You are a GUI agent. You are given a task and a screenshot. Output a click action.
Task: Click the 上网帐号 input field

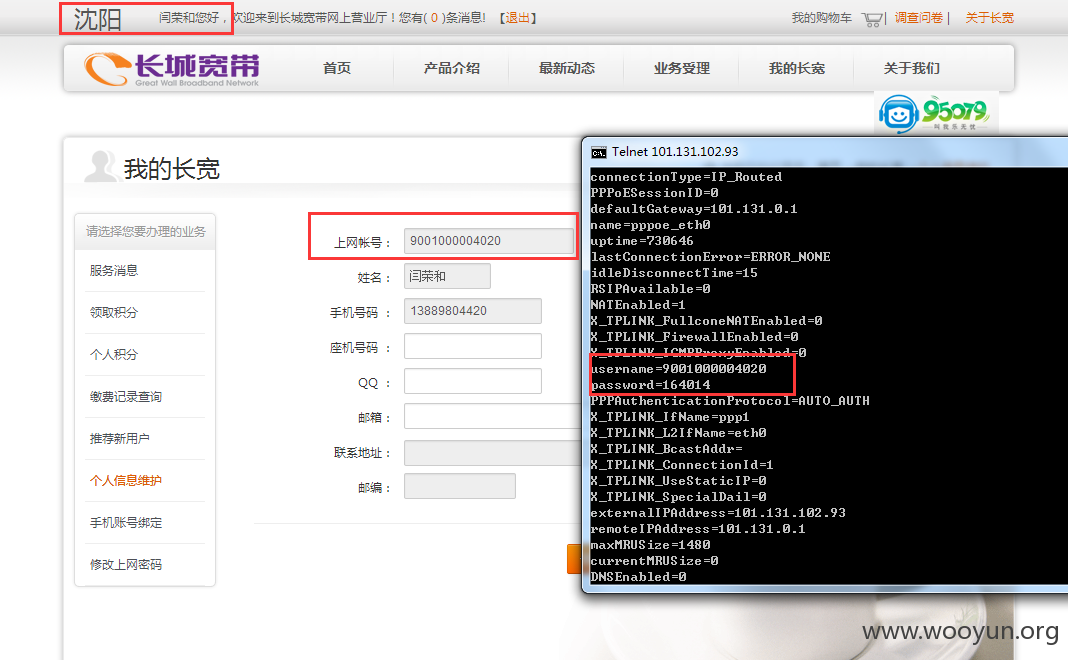[489, 241]
